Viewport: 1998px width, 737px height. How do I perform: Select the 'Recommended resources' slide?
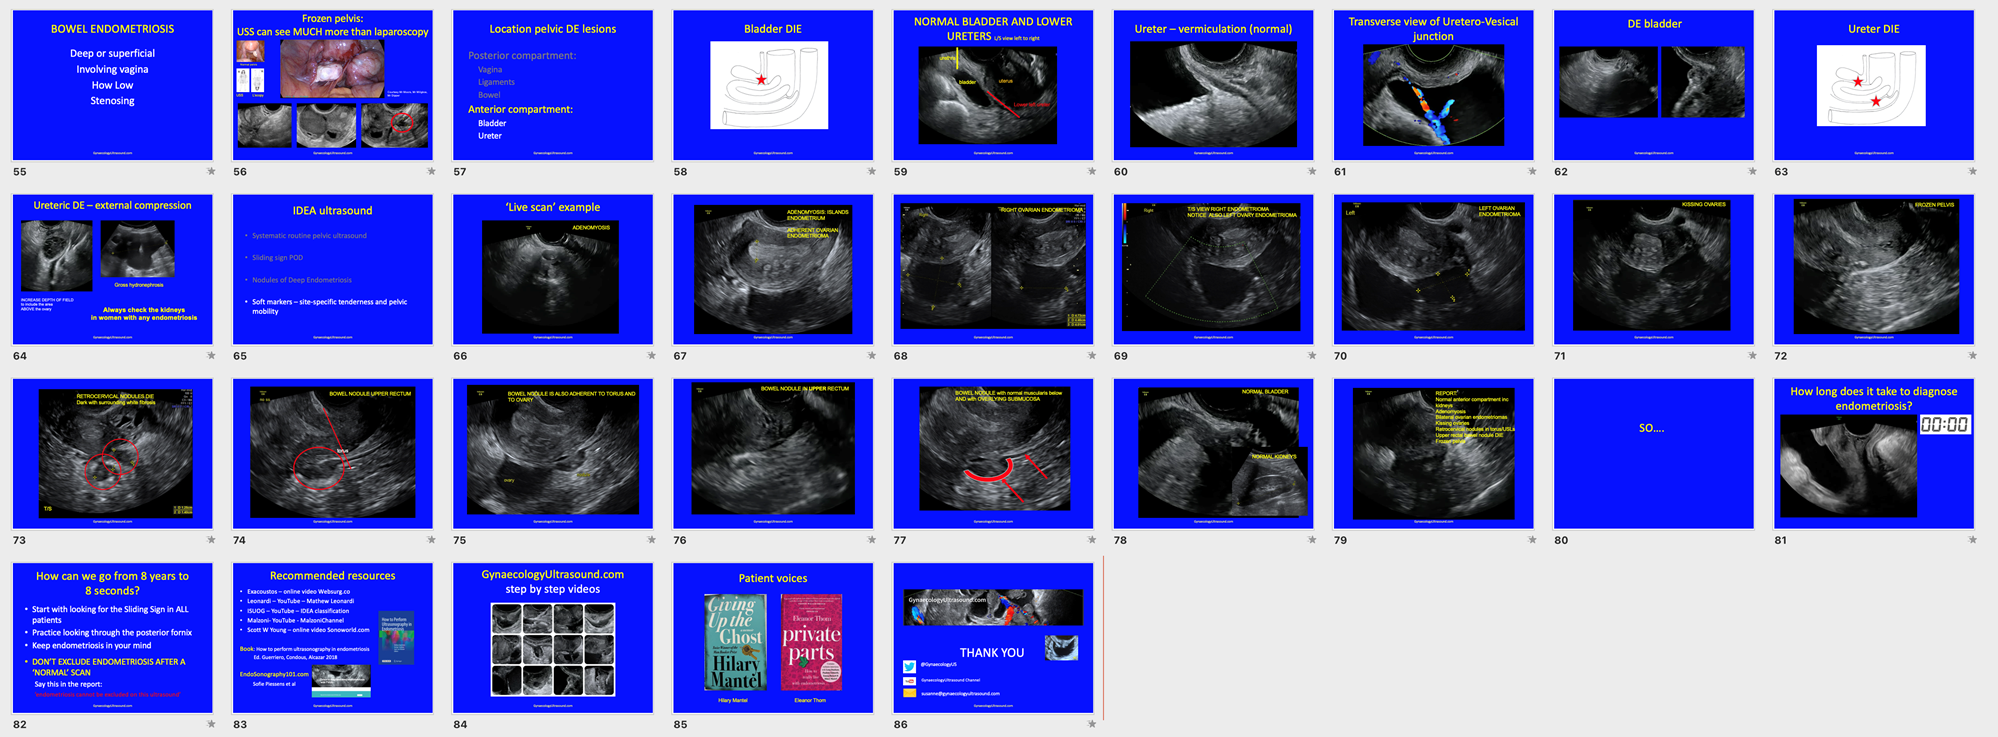point(333,637)
